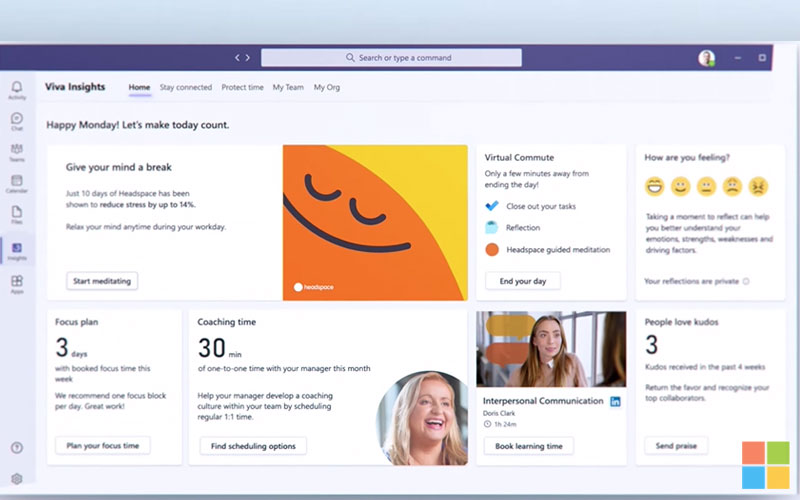The width and height of the screenshot is (800, 500).
Task: Click the Close out your tasks checkmark icon
Action: (492, 206)
